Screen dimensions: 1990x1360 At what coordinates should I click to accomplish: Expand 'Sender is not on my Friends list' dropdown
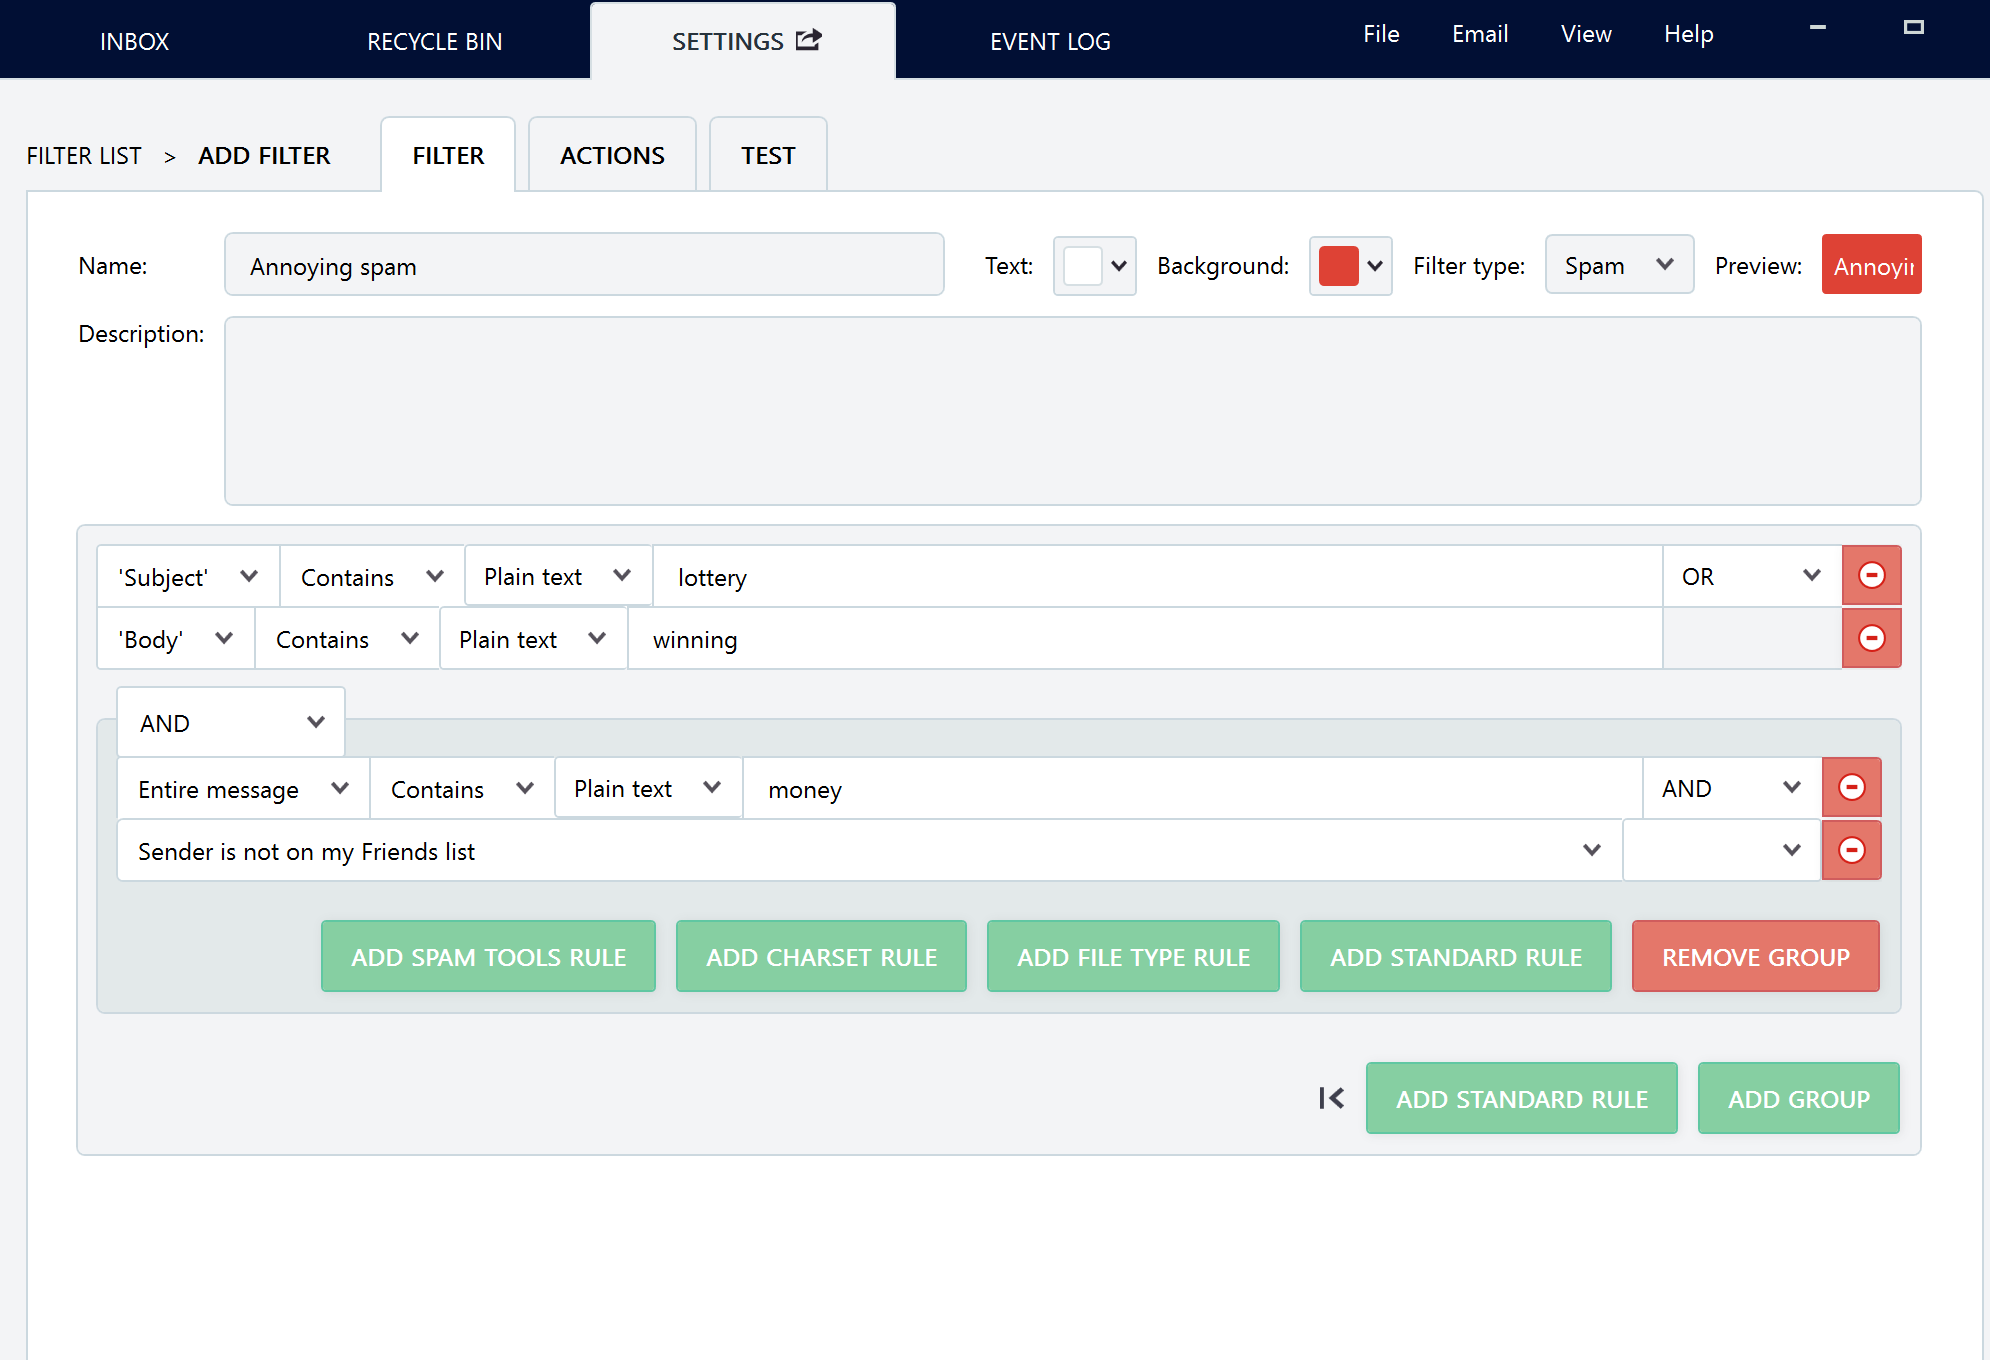point(869,851)
